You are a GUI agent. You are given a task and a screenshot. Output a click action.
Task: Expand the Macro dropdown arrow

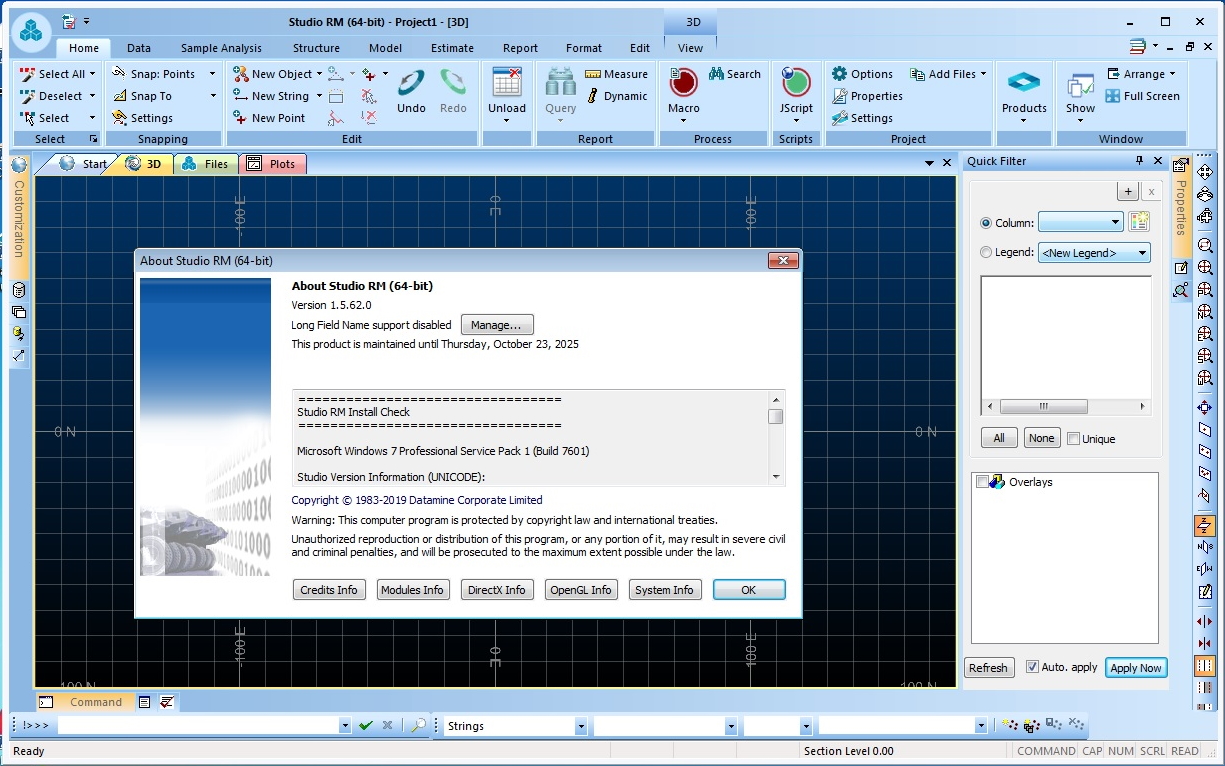click(684, 121)
